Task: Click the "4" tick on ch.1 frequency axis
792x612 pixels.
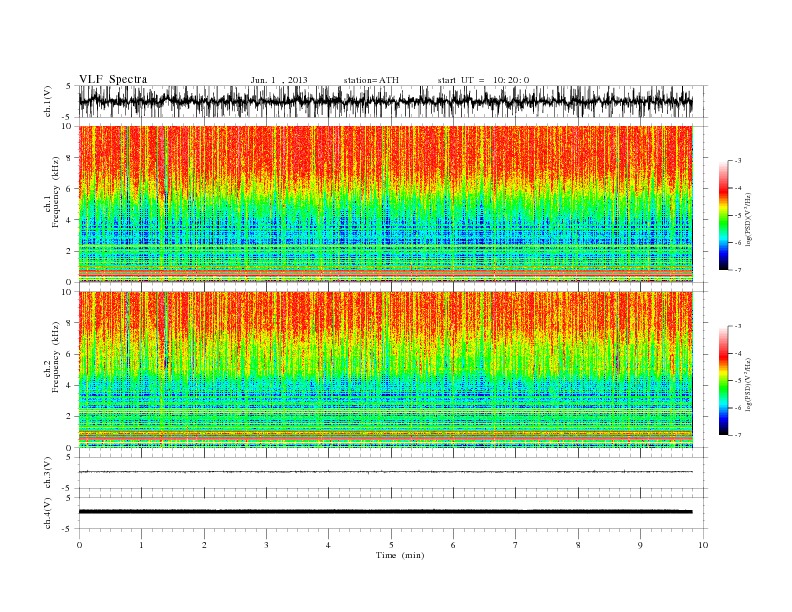Action: click(x=69, y=220)
